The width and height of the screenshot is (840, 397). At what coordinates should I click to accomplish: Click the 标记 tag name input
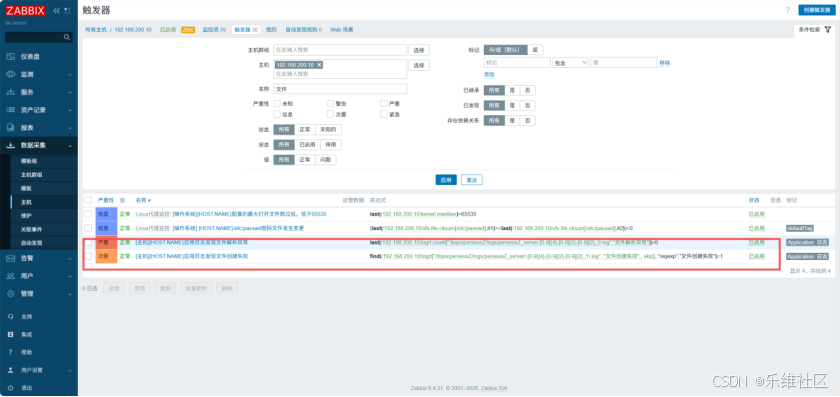click(517, 63)
